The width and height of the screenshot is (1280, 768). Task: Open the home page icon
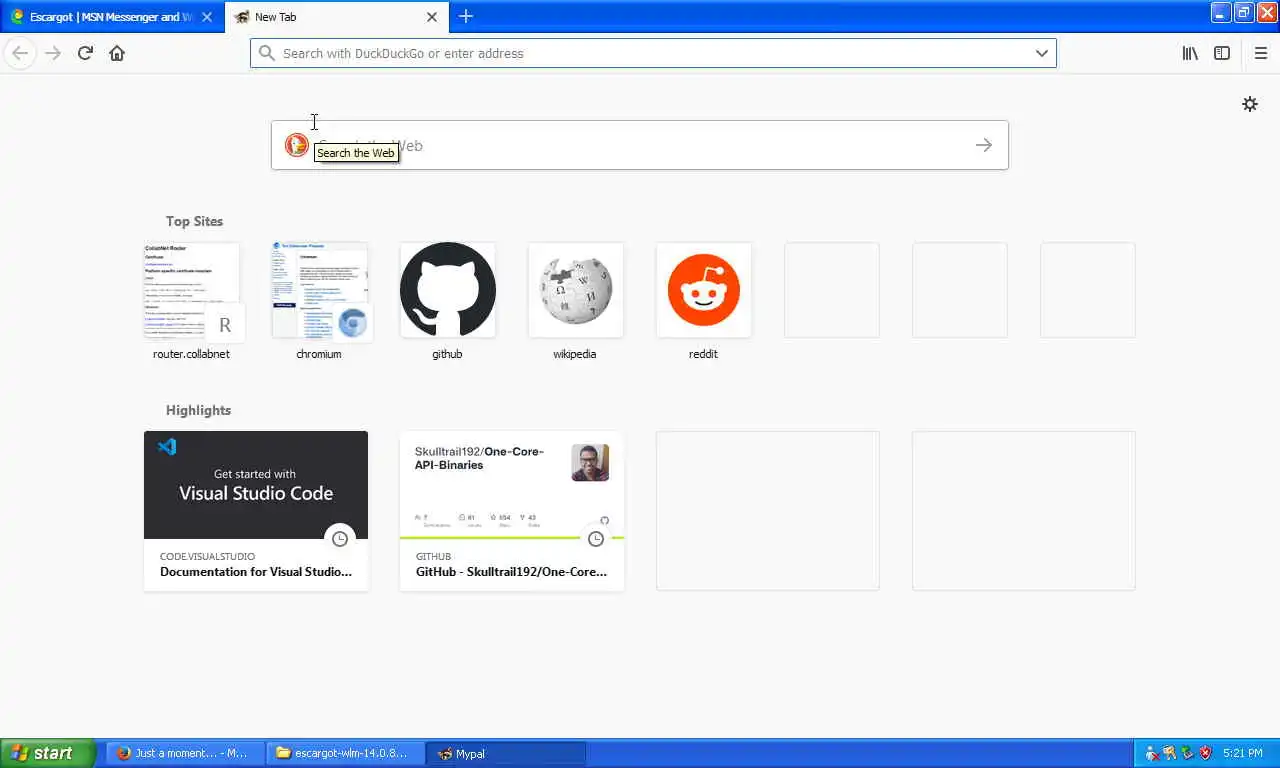pyautogui.click(x=117, y=53)
